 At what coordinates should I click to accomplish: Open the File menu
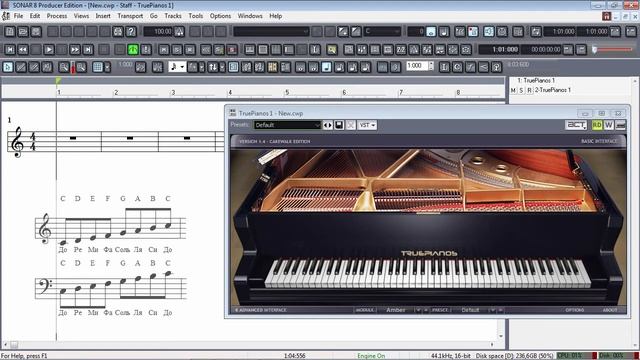click(x=18, y=16)
